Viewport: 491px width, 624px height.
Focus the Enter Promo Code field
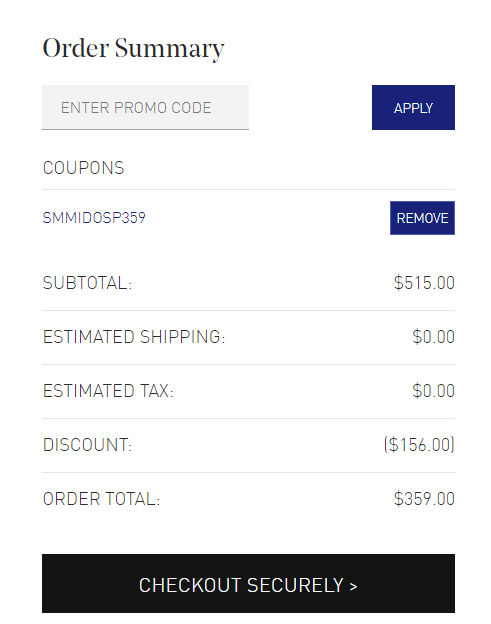(145, 107)
